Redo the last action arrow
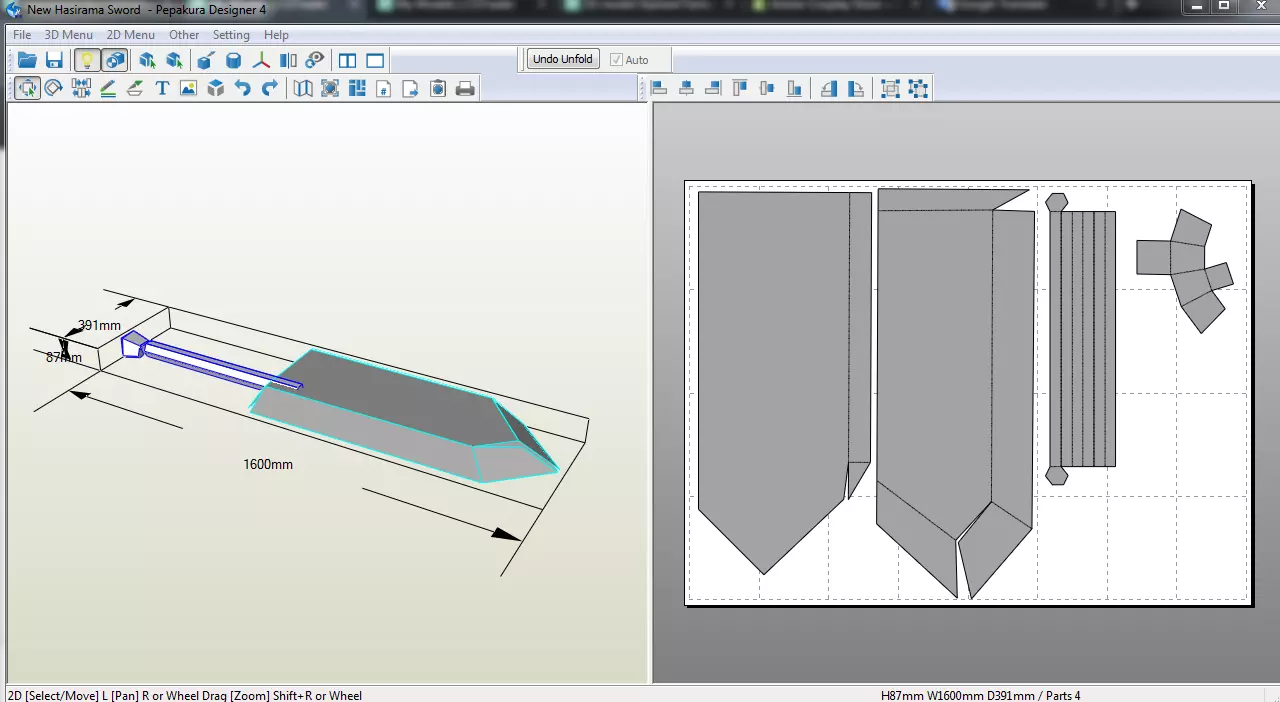Screen dimensions: 1280x702 pyautogui.click(x=269, y=88)
